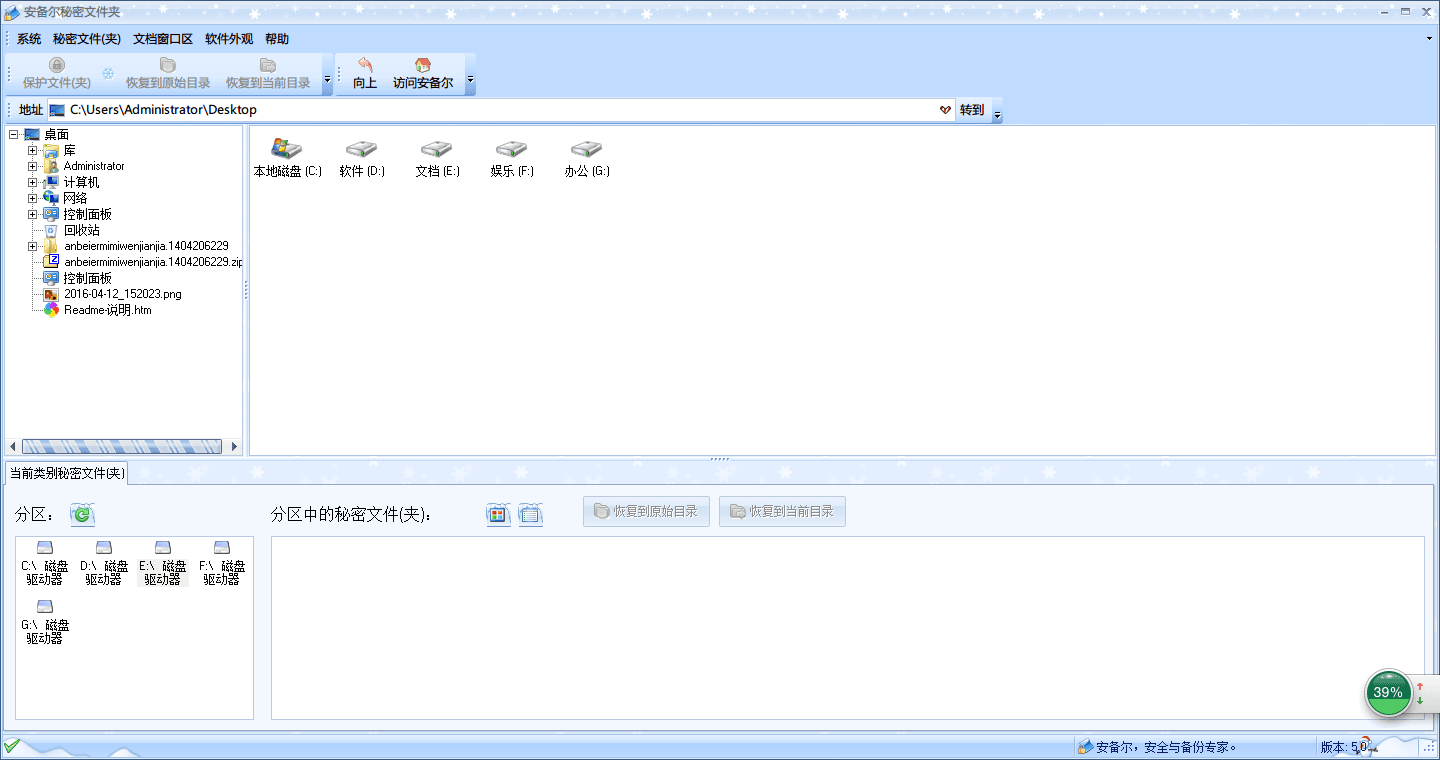The height and width of the screenshot is (760, 1440).
Task: Open the address bar history dropdown
Action: click(x=945, y=110)
